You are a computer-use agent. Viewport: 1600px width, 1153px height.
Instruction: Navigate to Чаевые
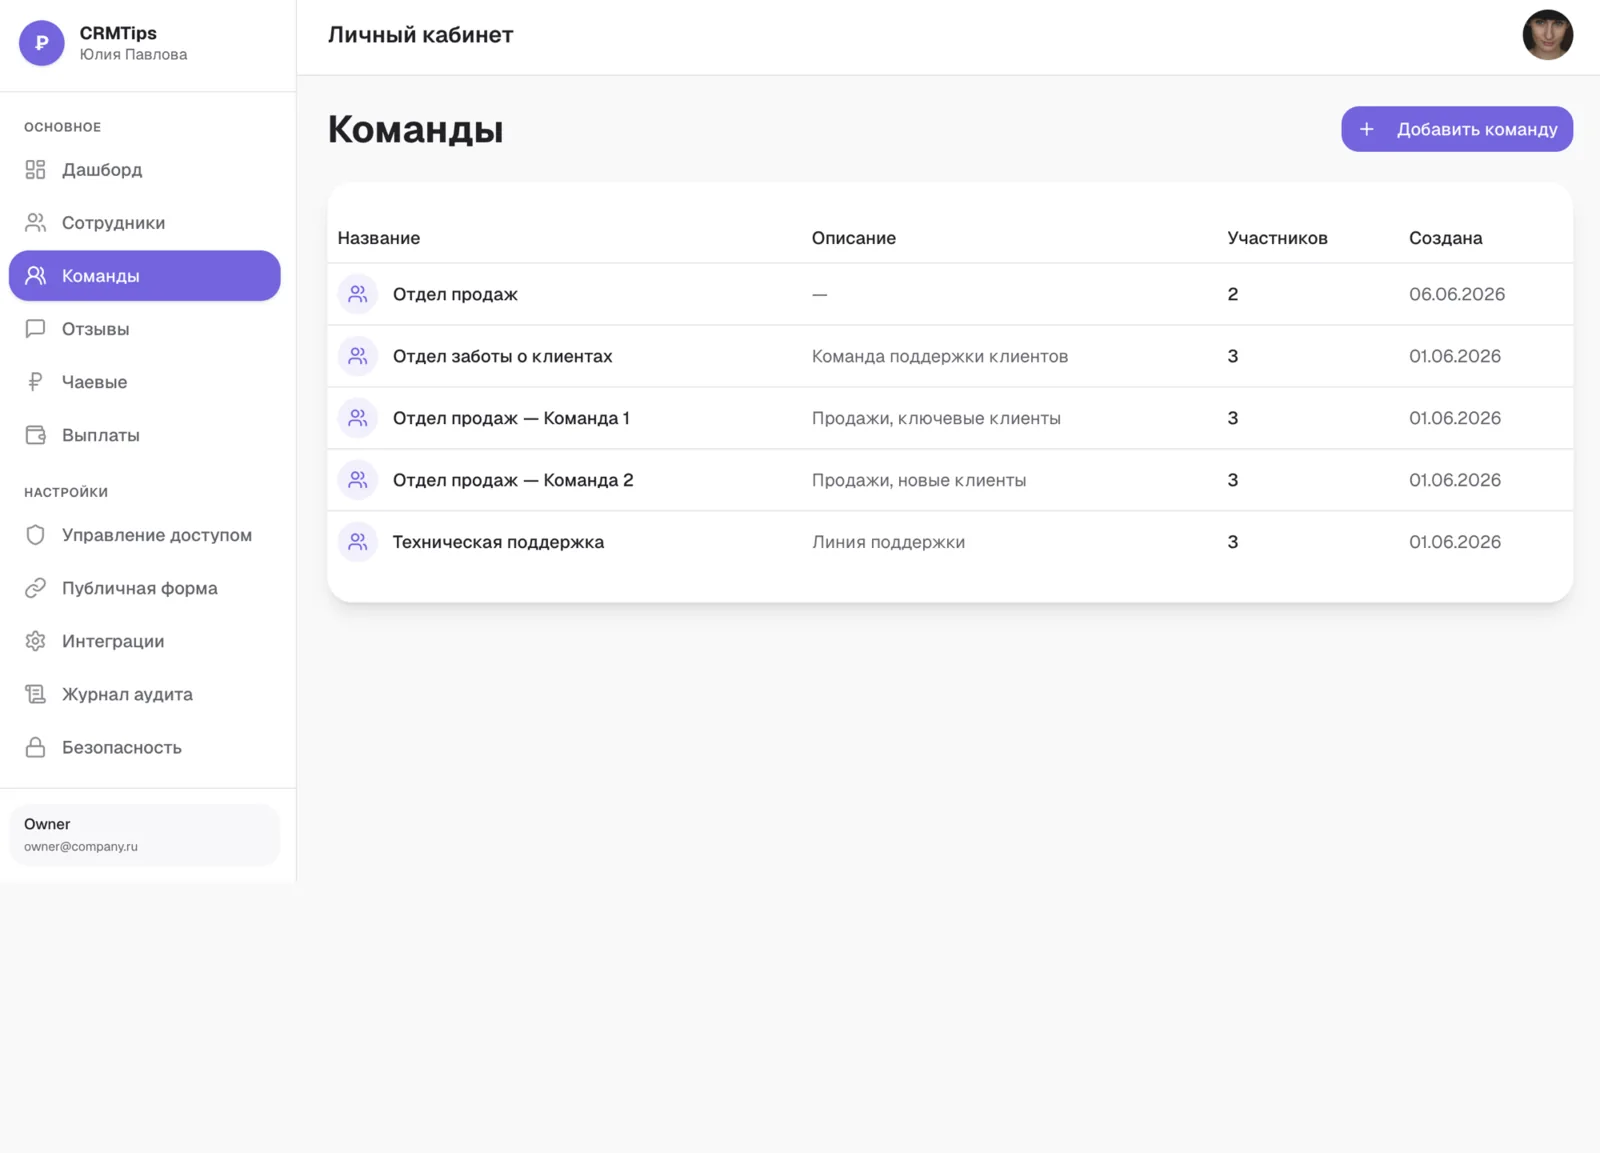145,382
